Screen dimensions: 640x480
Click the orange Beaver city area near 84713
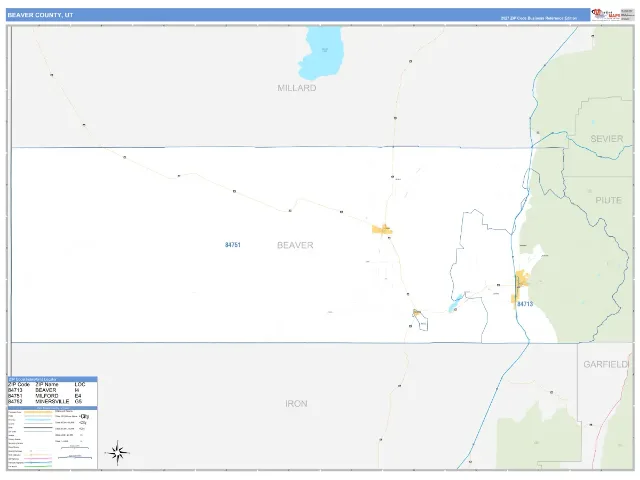(521, 279)
